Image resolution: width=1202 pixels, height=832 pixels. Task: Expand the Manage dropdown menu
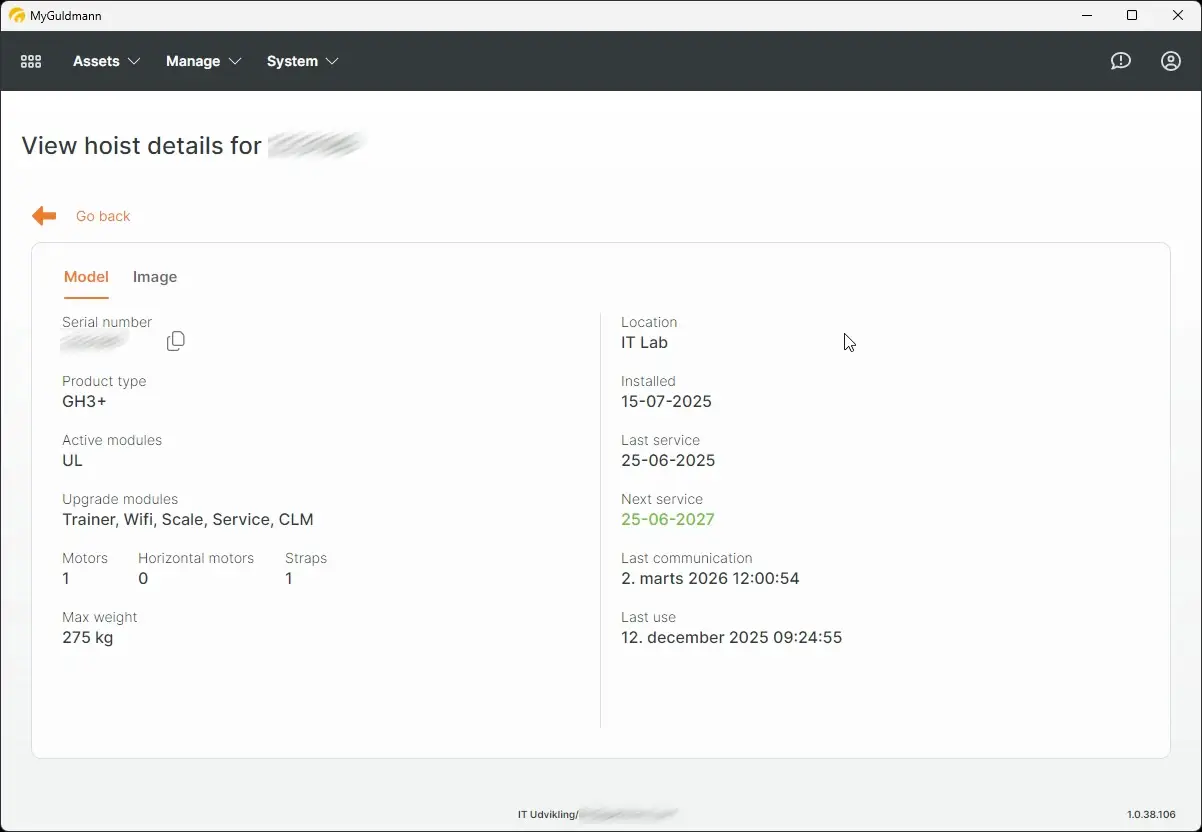[203, 61]
